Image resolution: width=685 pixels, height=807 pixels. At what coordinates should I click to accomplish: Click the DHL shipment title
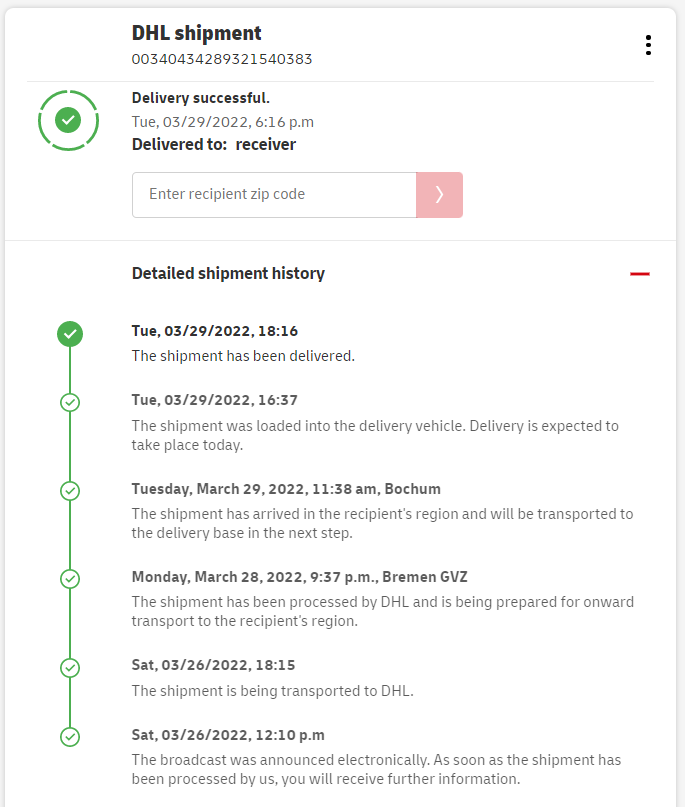(x=196, y=33)
